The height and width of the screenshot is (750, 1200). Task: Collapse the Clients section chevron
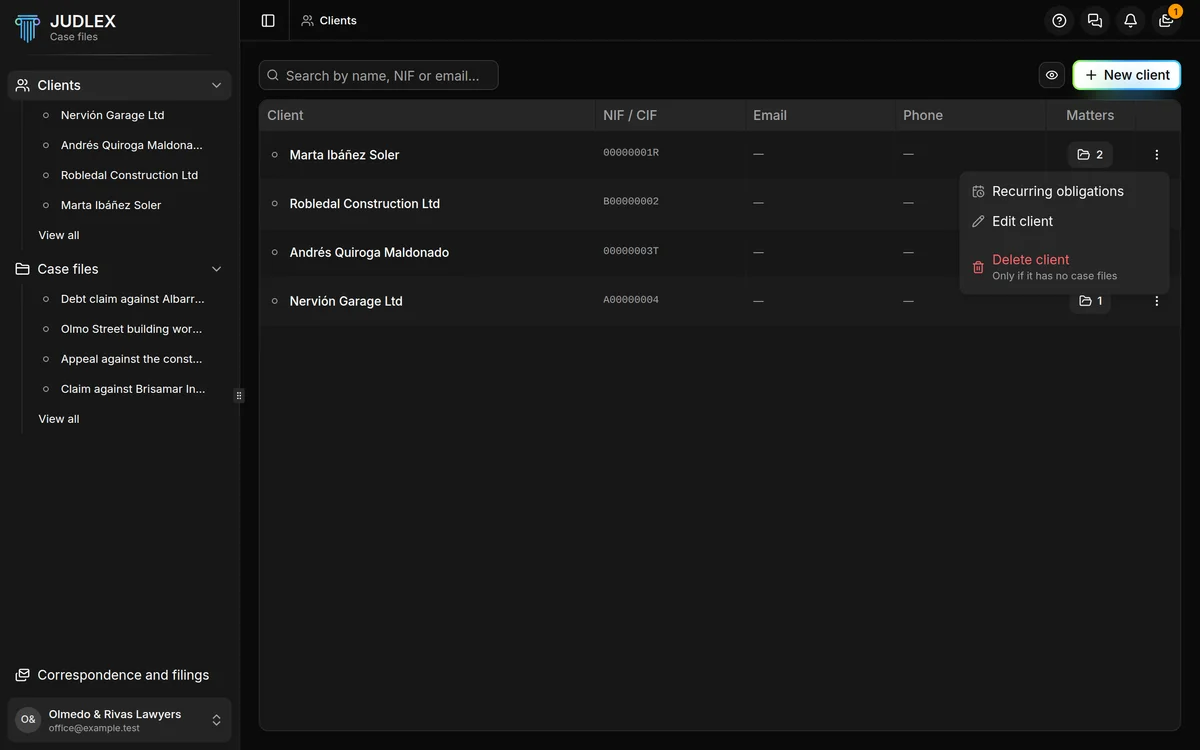click(x=216, y=85)
